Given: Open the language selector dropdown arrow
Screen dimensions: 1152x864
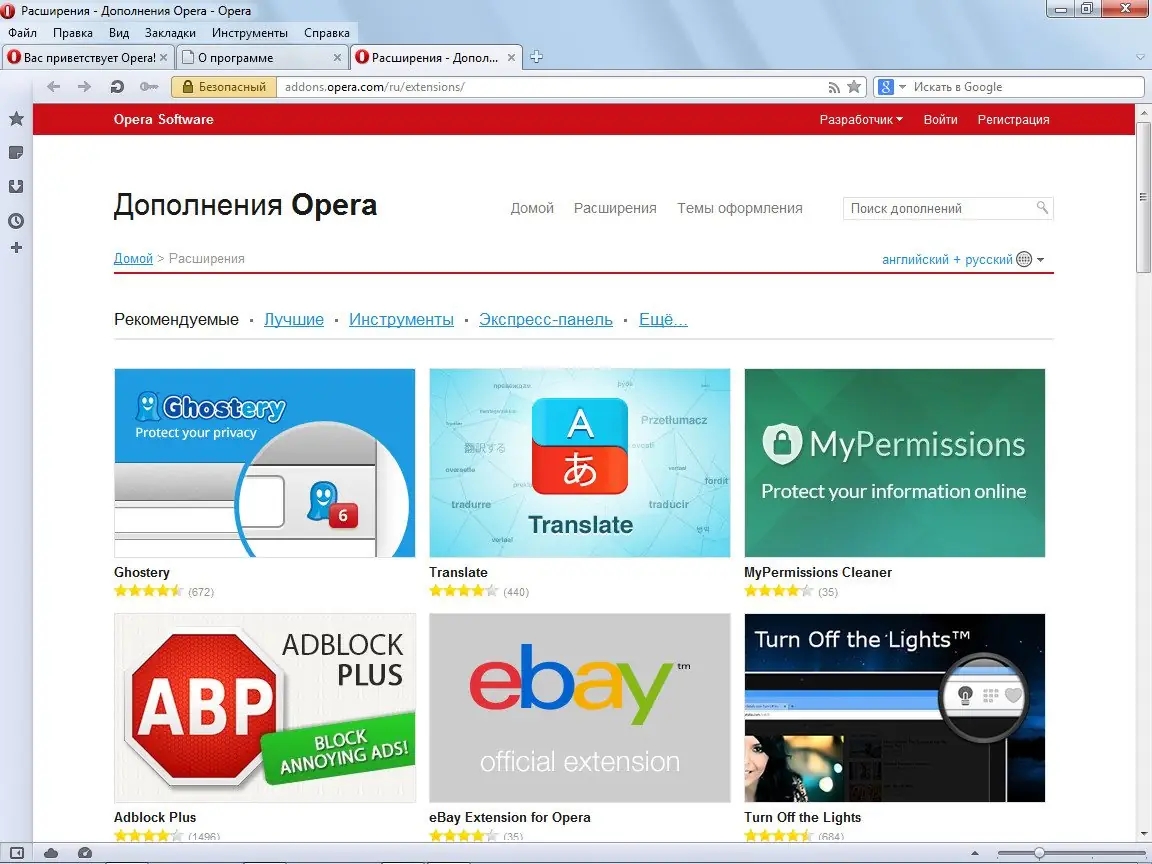Looking at the screenshot, I should pyautogui.click(x=1040, y=259).
